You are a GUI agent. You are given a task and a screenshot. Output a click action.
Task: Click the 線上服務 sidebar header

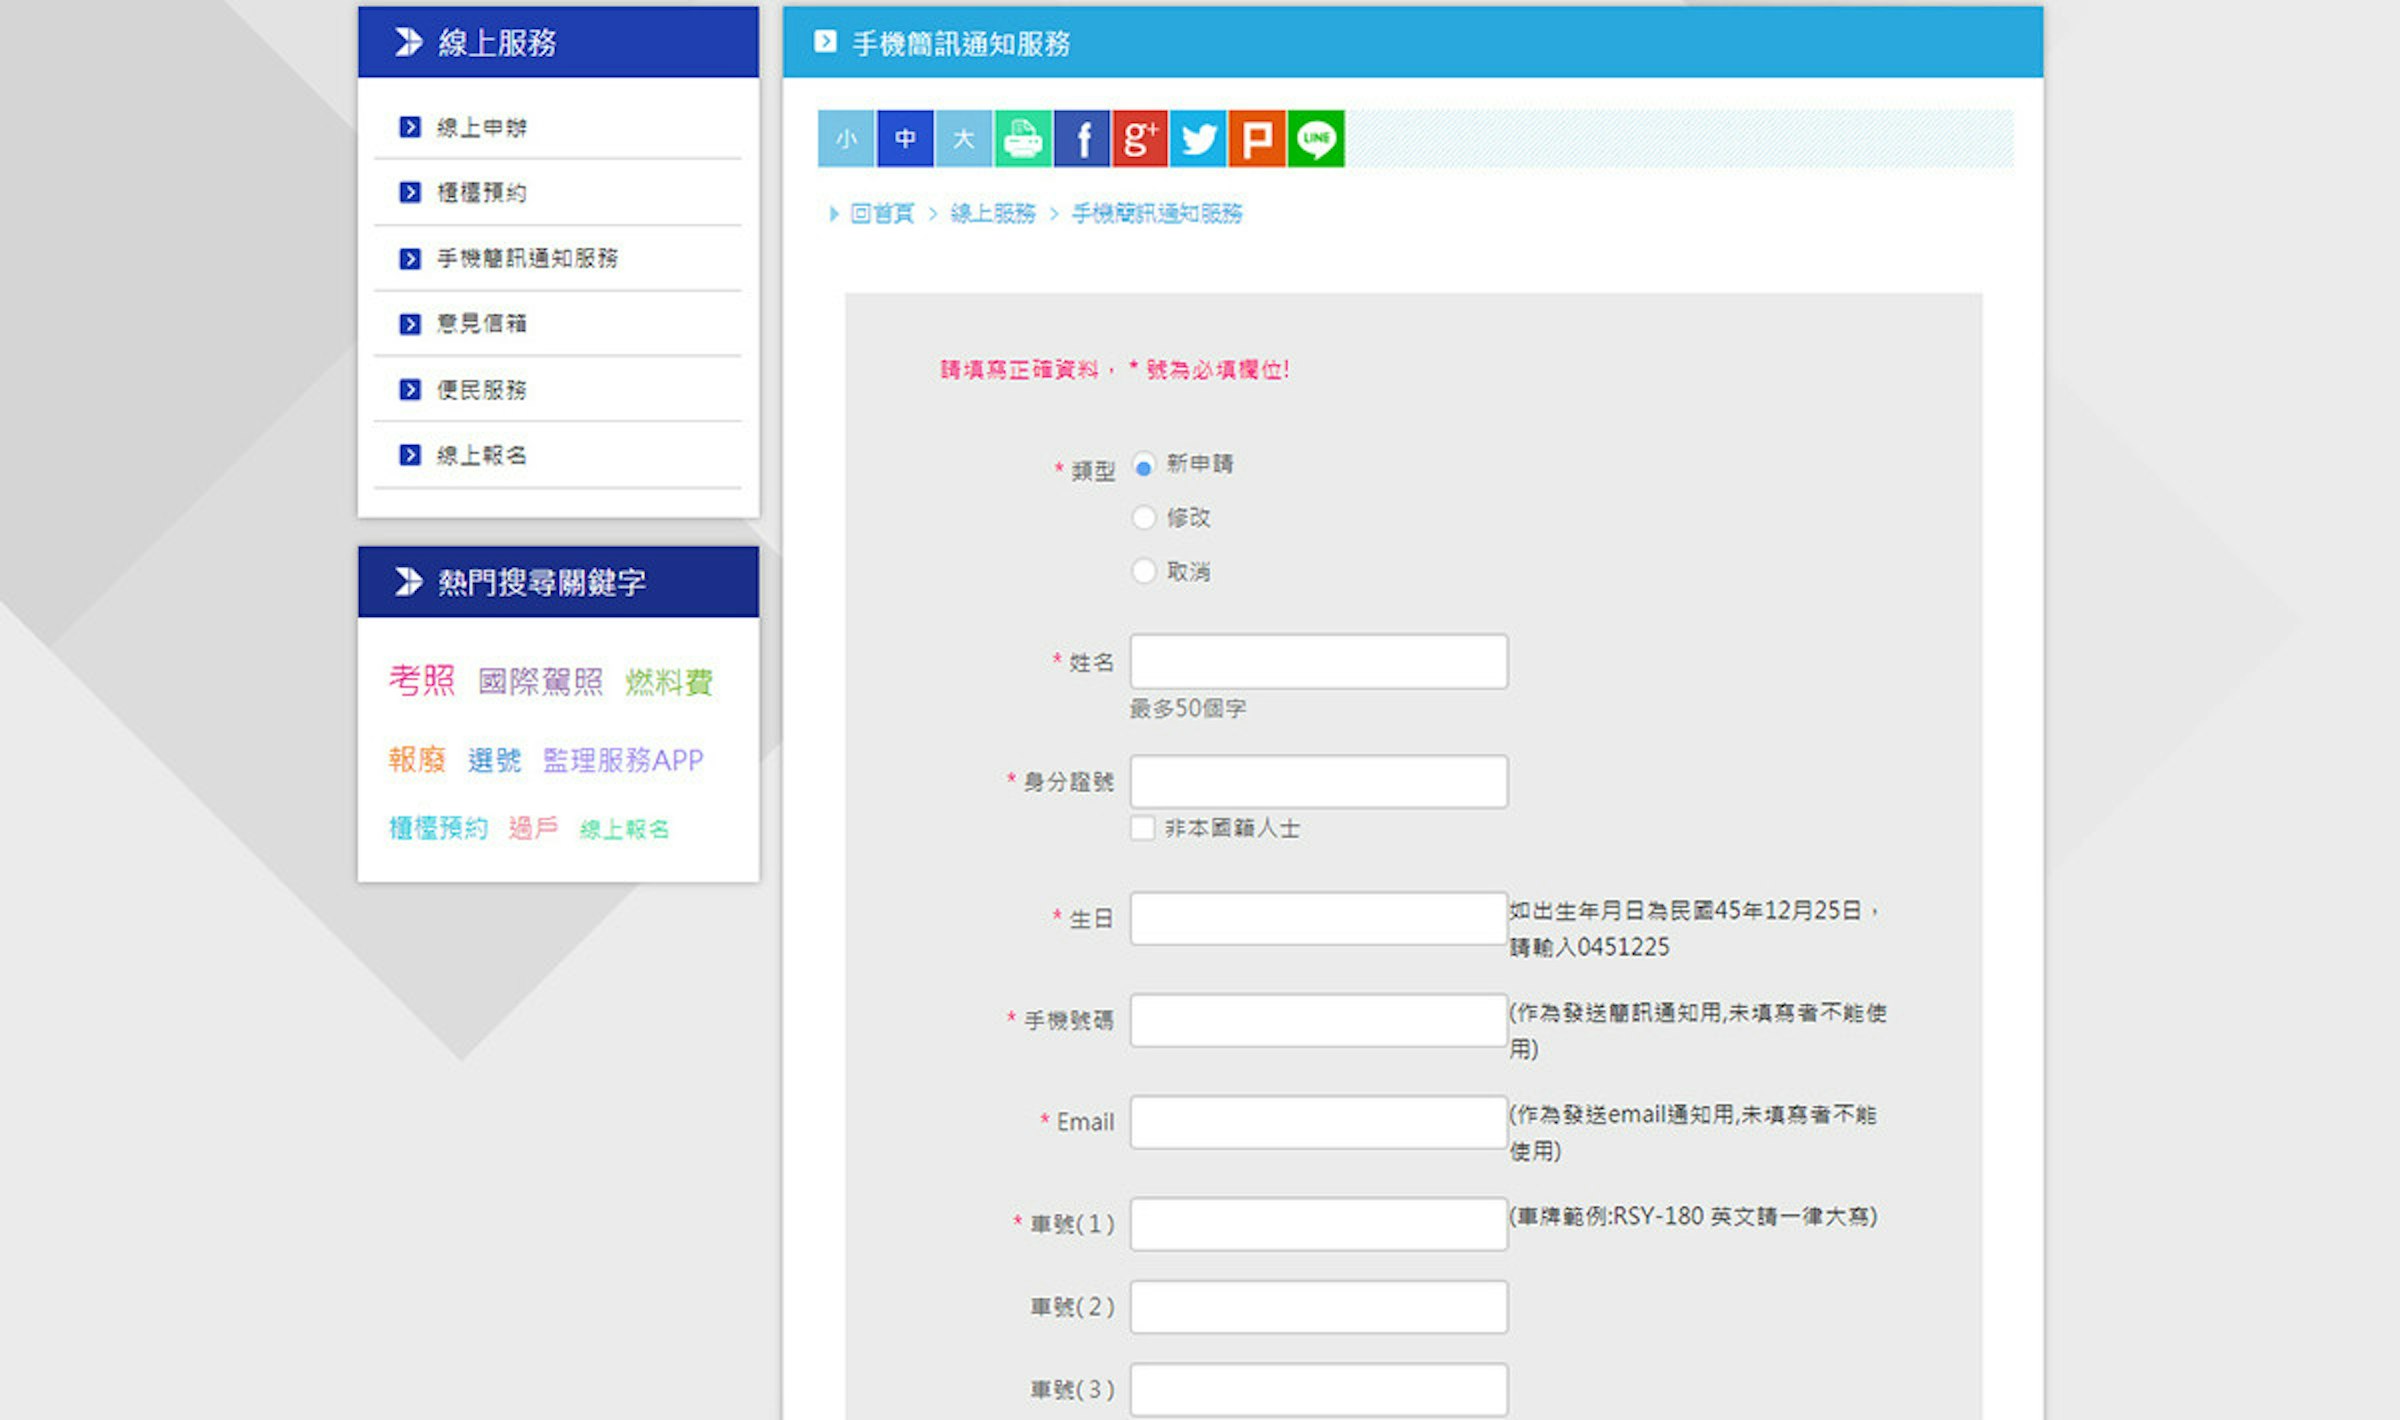[558, 42]
